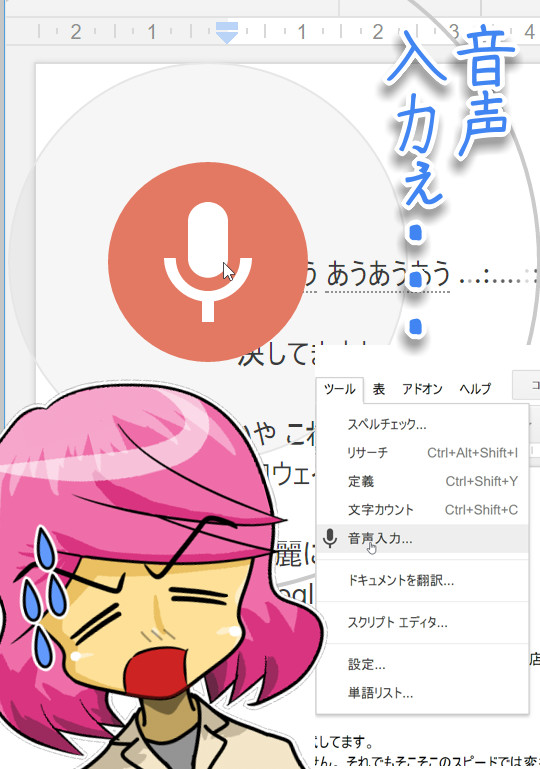This screenshot has width=540, height=769.
Task: Open スクリプト エディタ... entry
Action: click(x=422, y=623)
